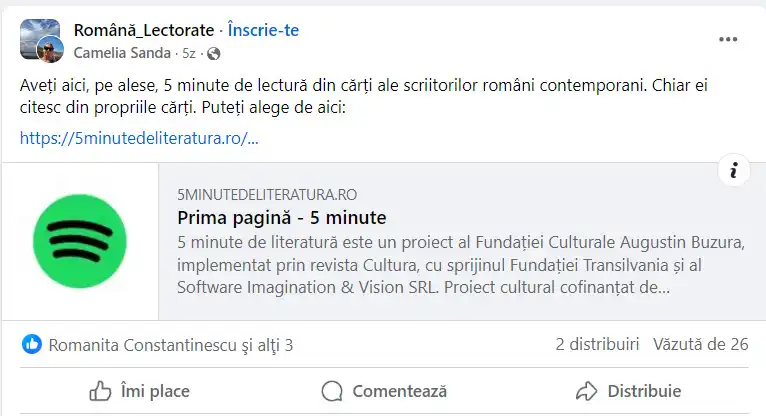766x416 pixels.
Task: Open the three-dots post options menu
Action: pyautogui.click(x=727, y=40)
